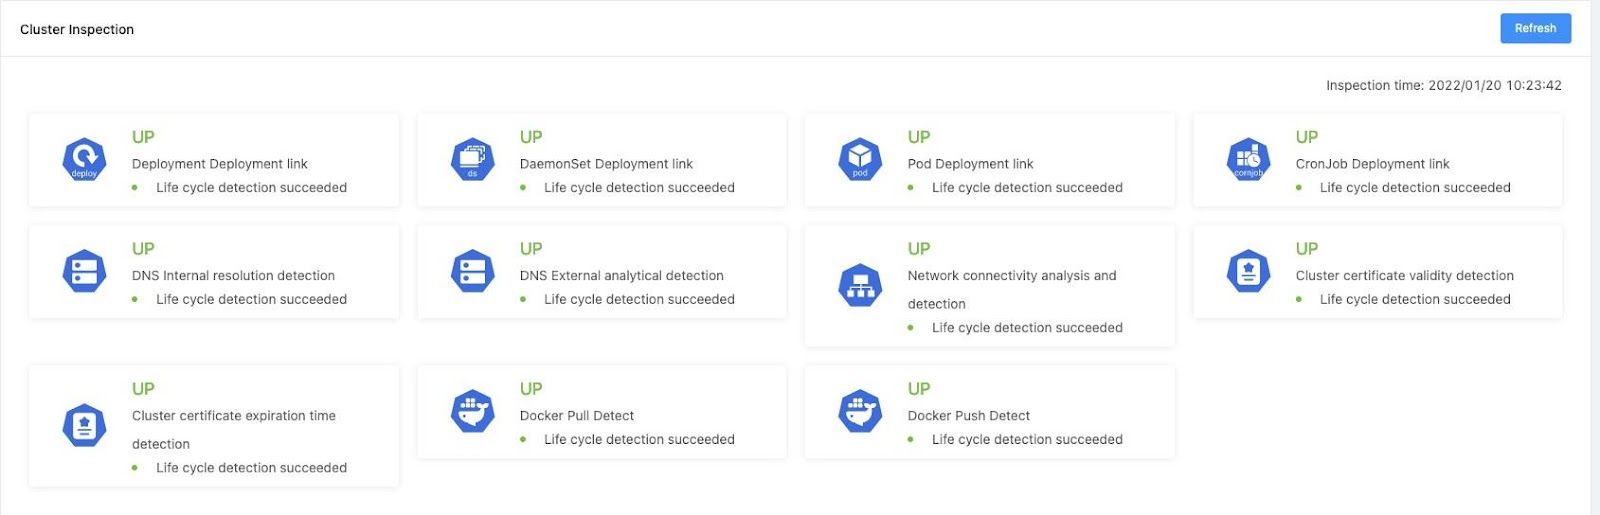
Task: Click the Docker Push whale icon
Action: 860,411
